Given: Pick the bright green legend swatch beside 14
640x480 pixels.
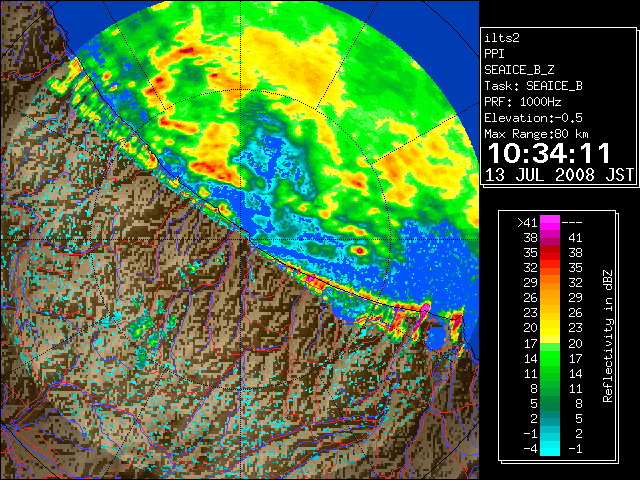Looking at the screenshot, I should (x=550, y=358).
